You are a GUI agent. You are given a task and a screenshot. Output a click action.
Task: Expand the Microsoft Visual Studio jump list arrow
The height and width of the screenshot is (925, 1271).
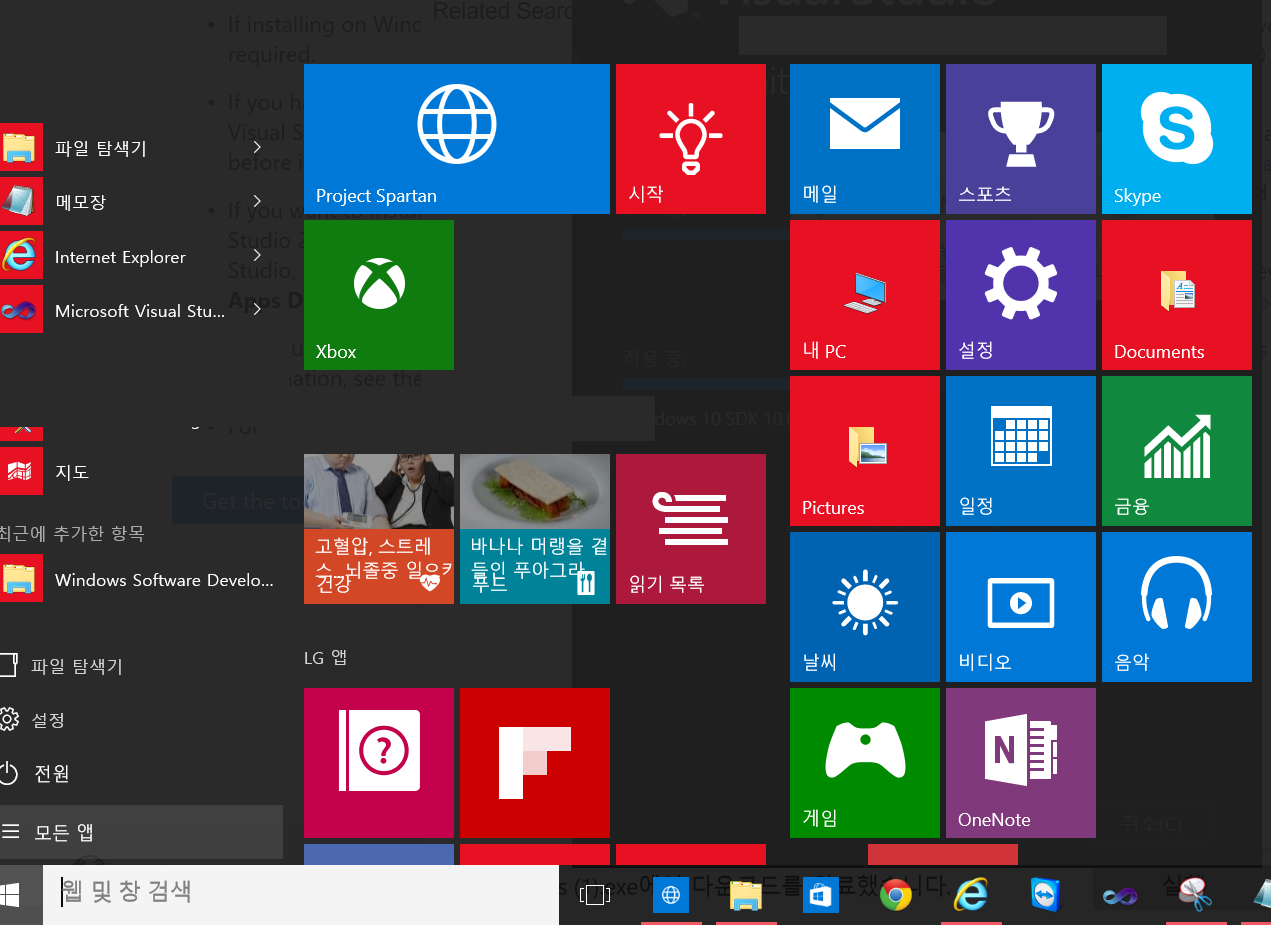pos(257,311)
